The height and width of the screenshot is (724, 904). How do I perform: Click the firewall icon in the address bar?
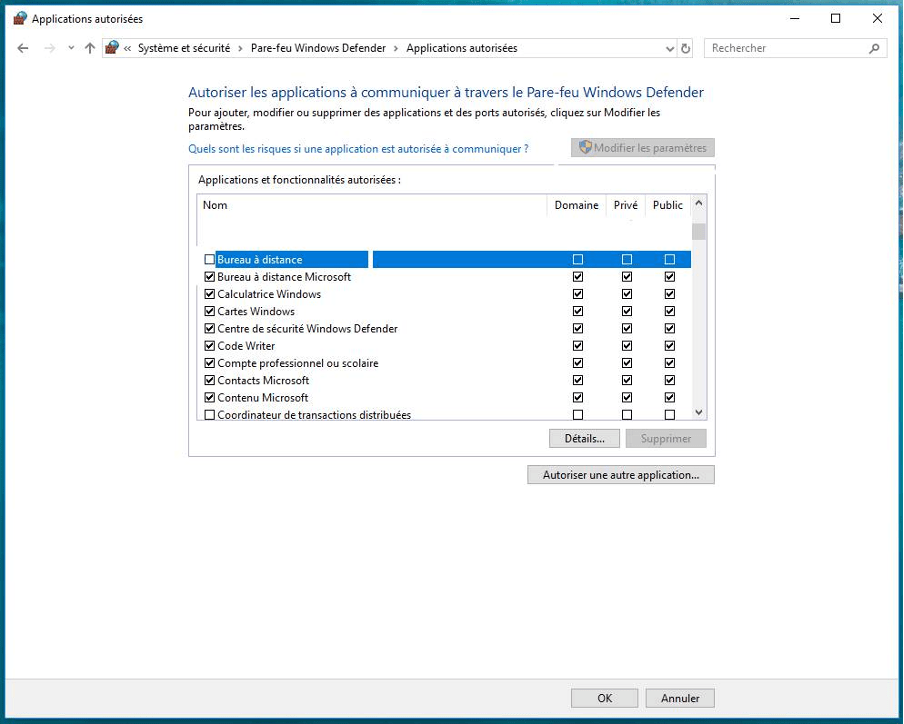click(x=113, y=48)
